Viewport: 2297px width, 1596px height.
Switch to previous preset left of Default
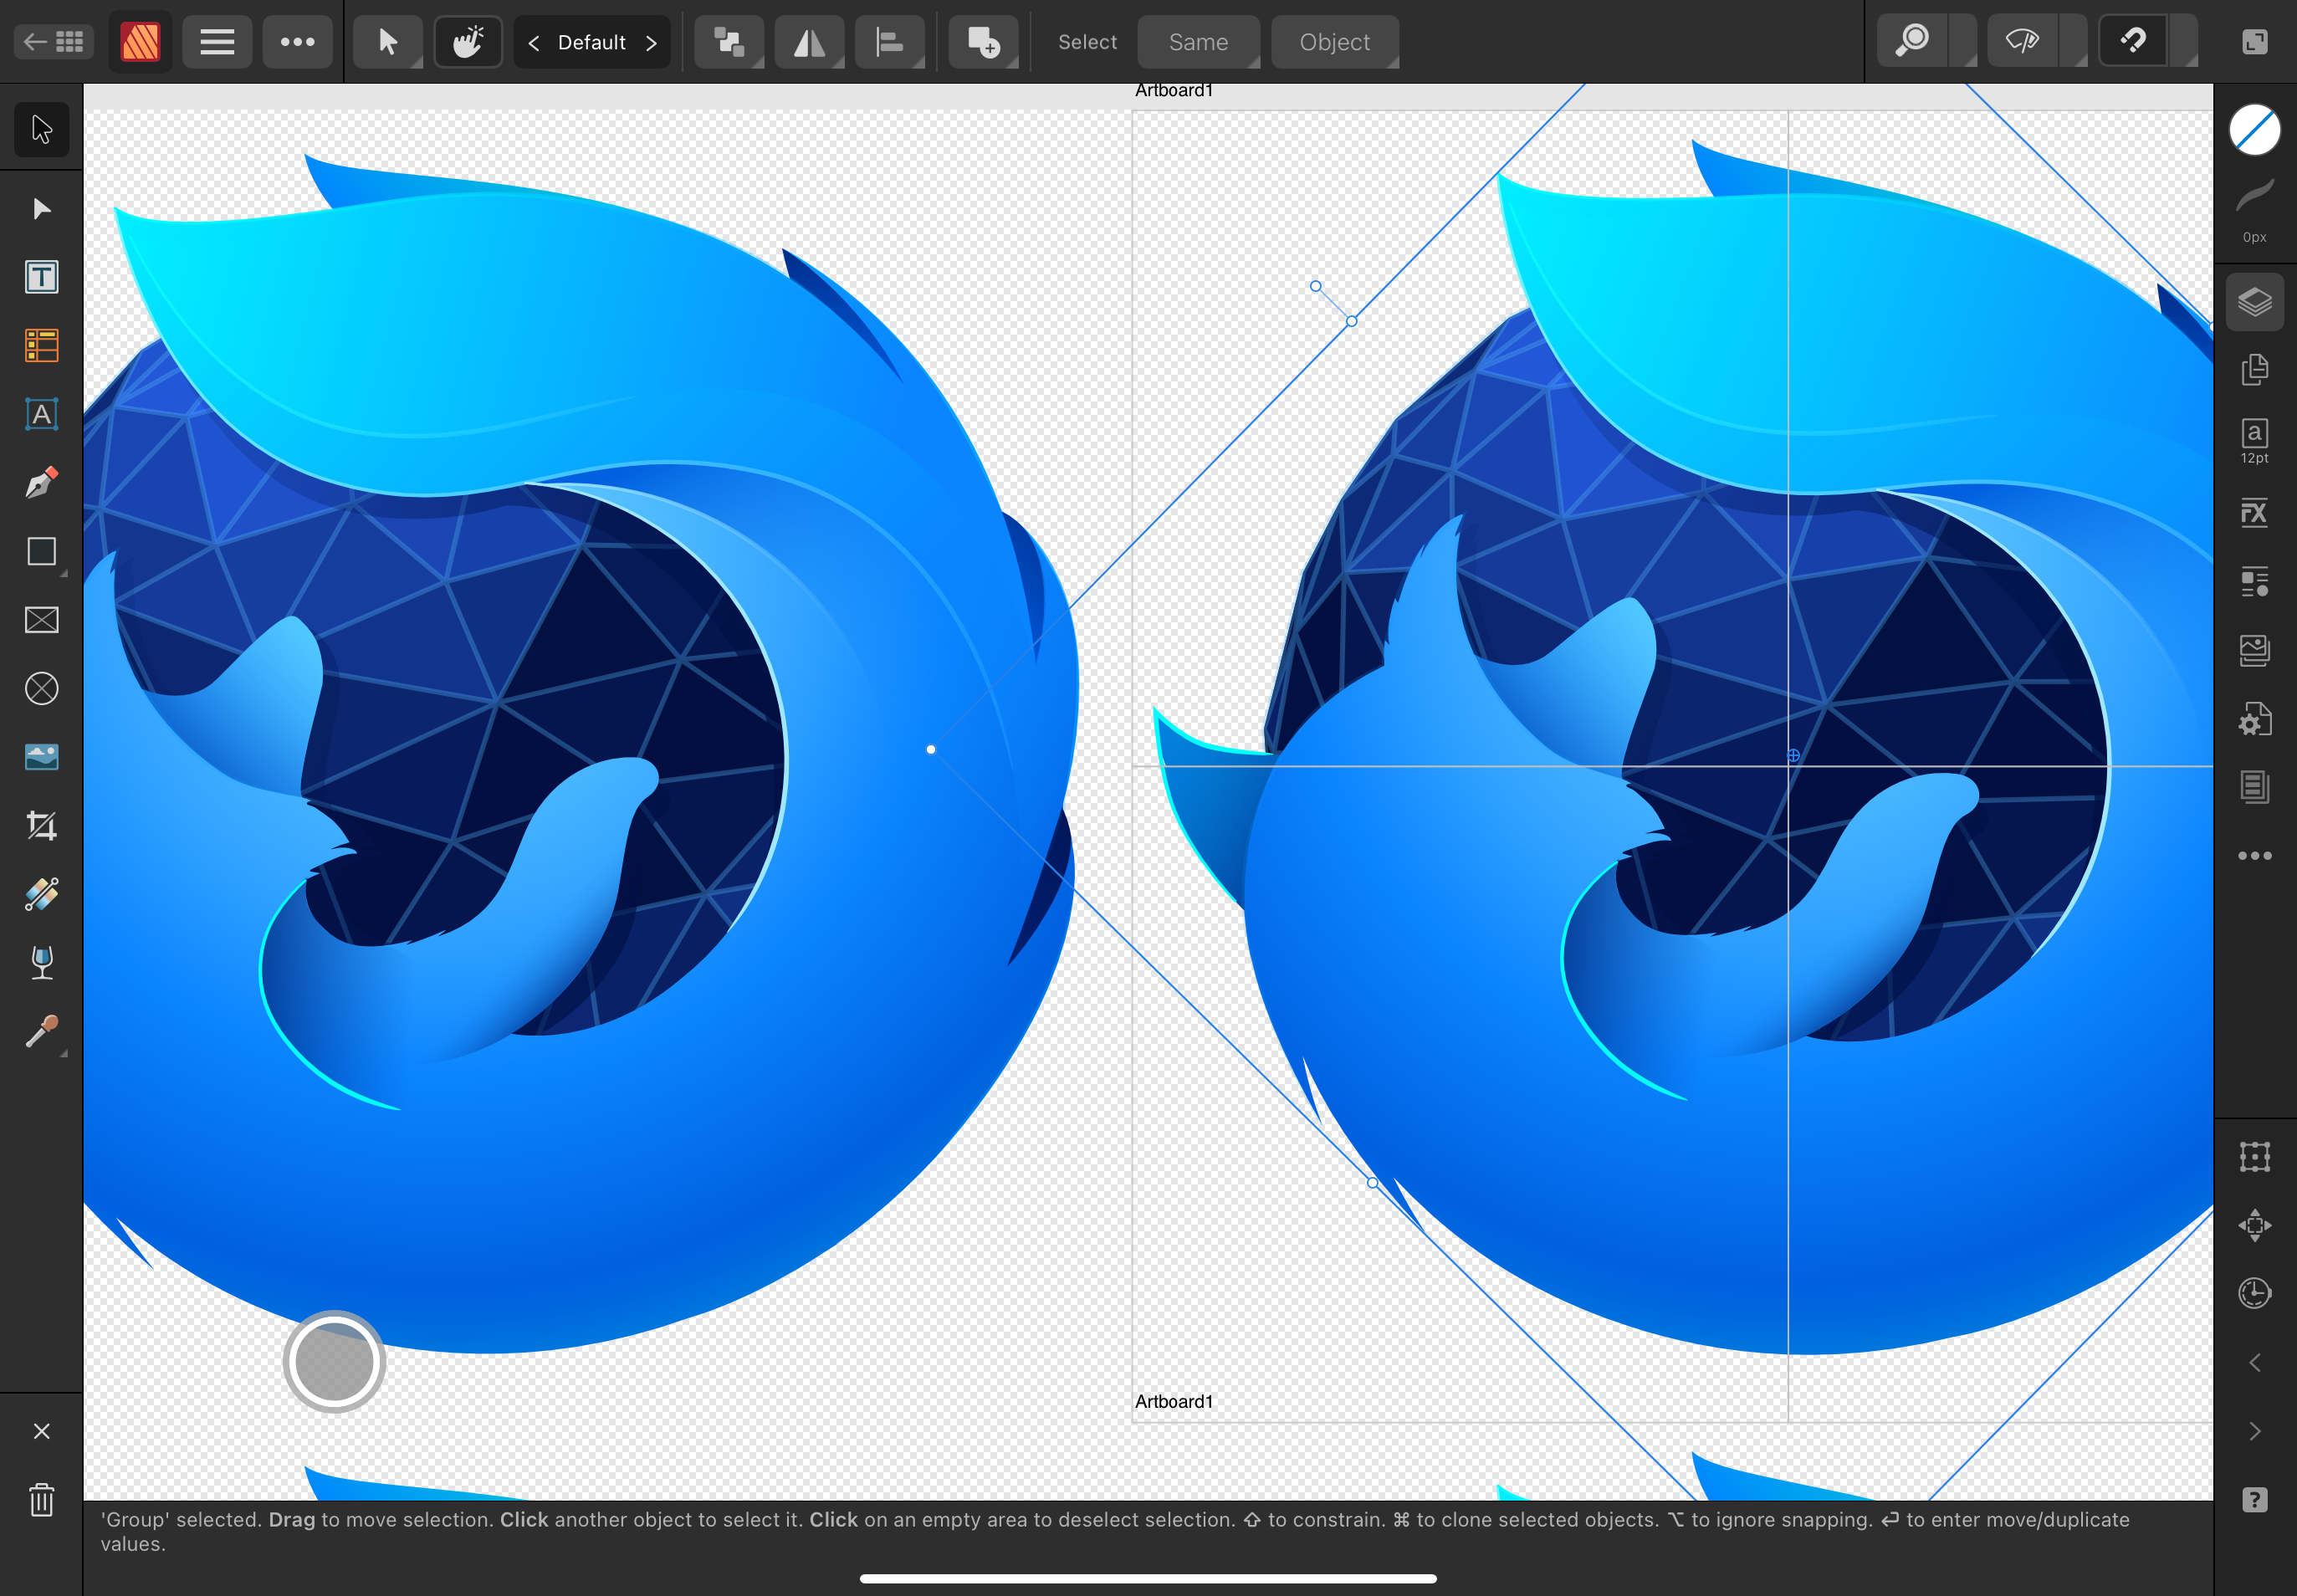pyautogui.click(x=534, y=42)
